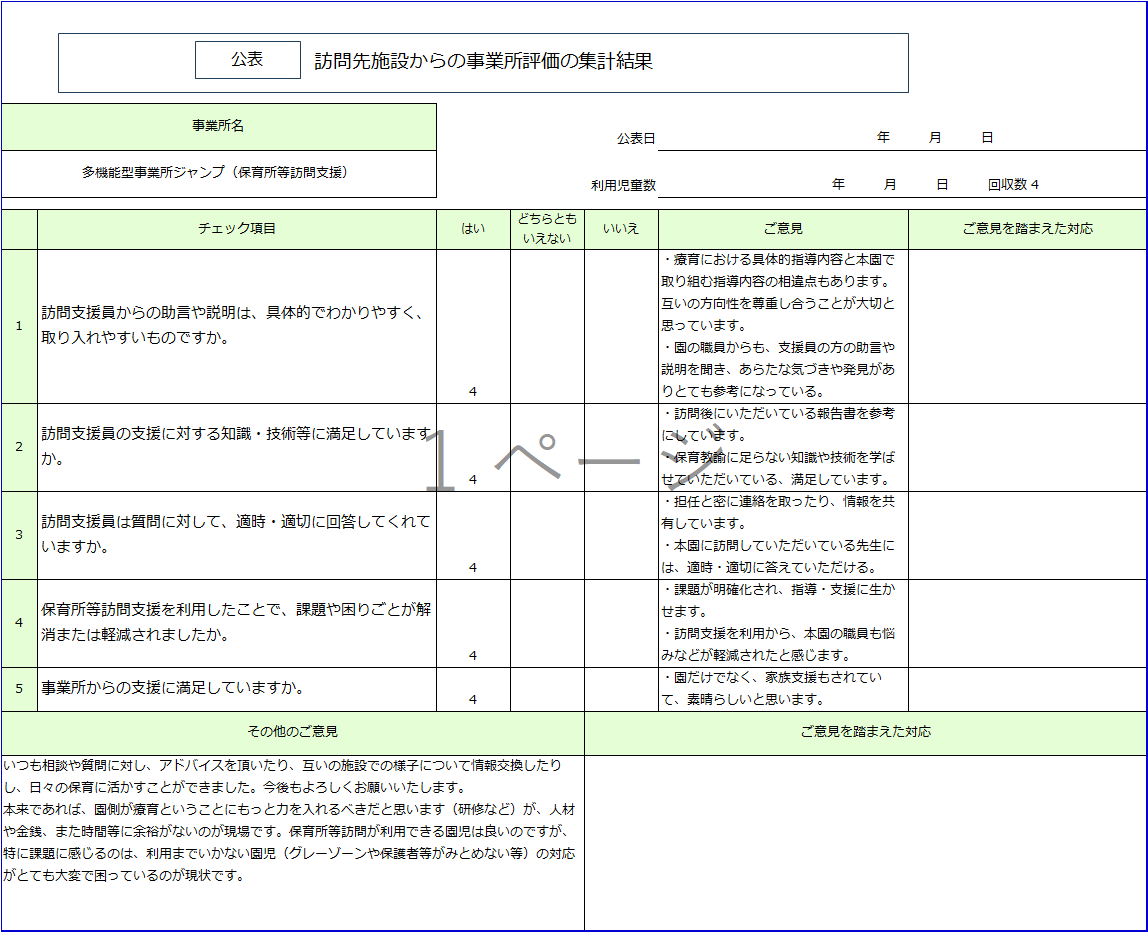Click the 公表 box in the title
This screenshot has height=932, width=1148.
(247, 59)
